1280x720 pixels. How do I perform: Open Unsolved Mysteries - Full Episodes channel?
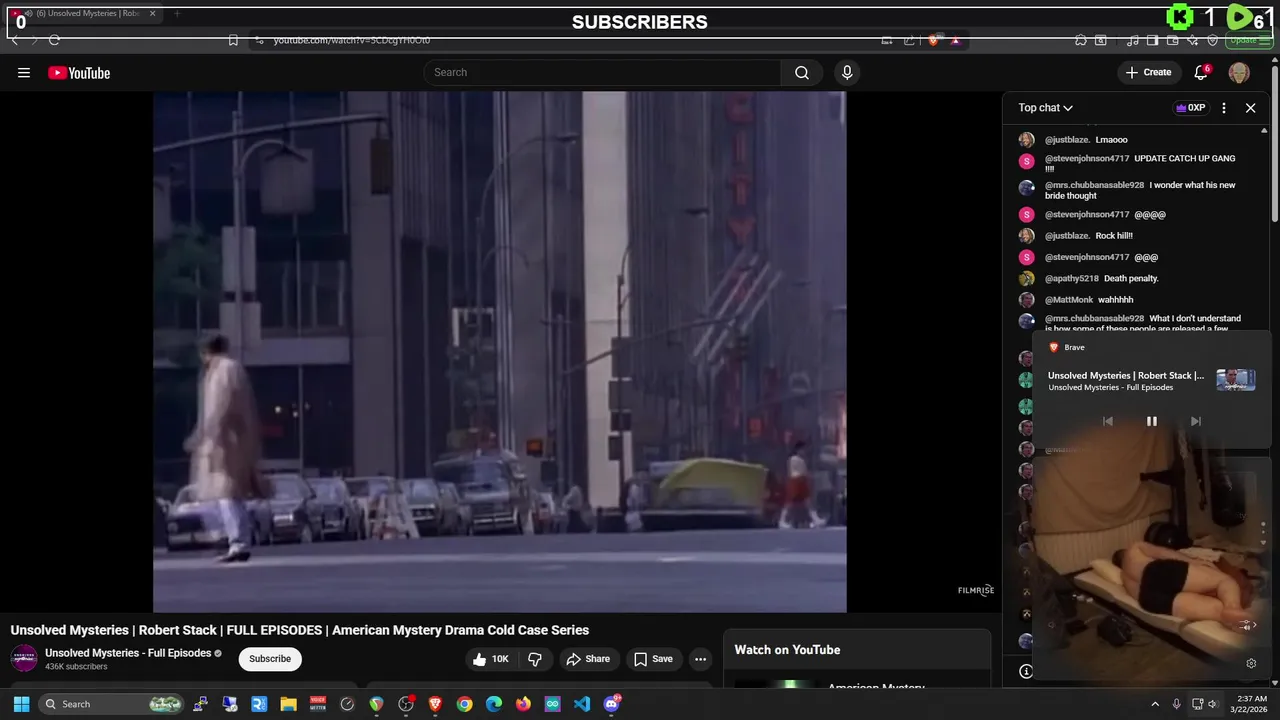click(128, 652)
